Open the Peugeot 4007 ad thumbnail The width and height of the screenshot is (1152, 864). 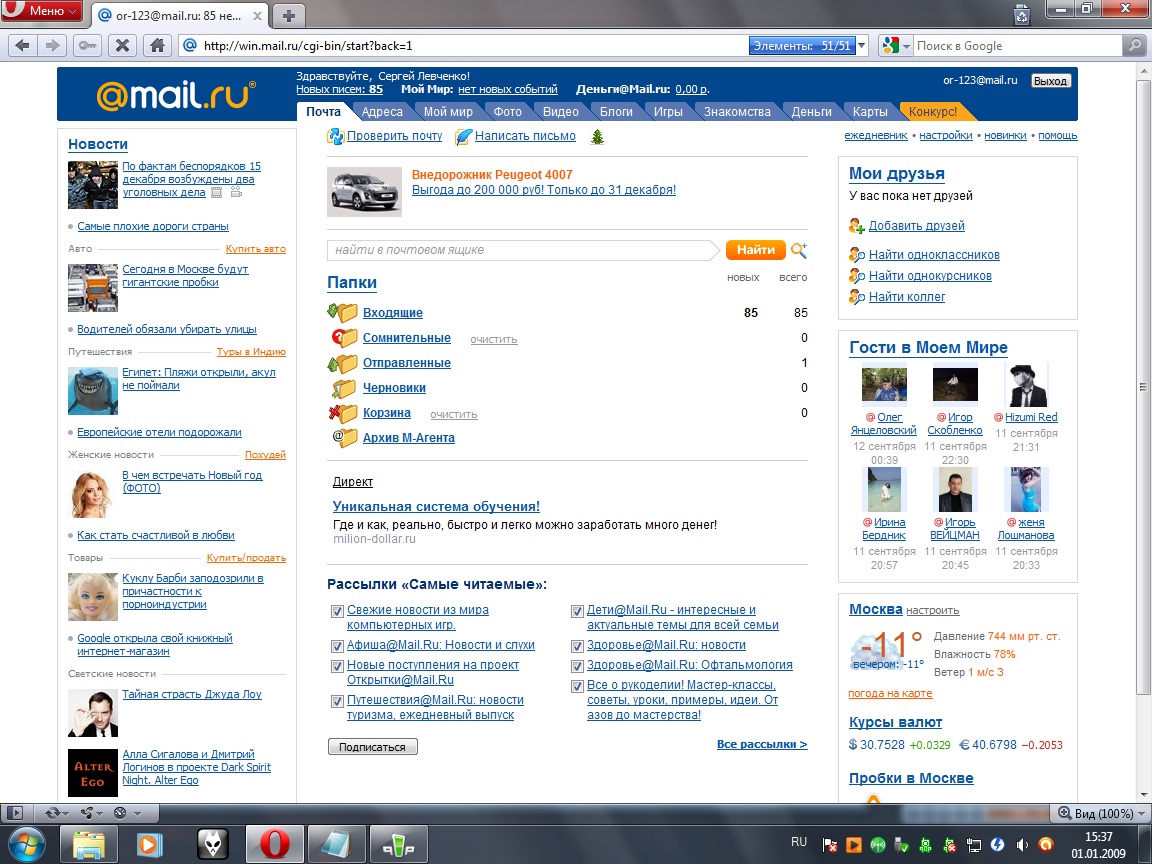pos(364,192)
